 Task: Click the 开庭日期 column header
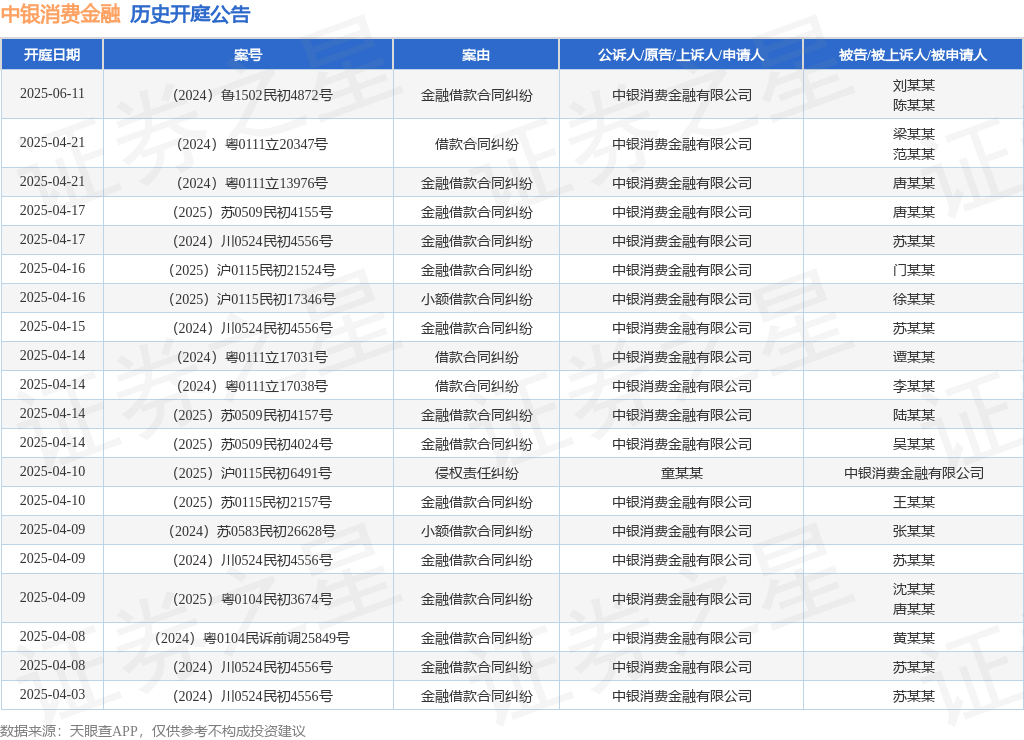point(52,55)
